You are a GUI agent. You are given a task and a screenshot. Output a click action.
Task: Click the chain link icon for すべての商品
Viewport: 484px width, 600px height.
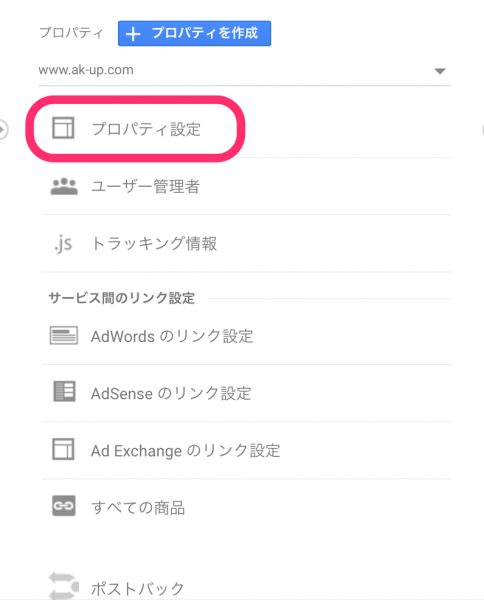tap(64, 506)
